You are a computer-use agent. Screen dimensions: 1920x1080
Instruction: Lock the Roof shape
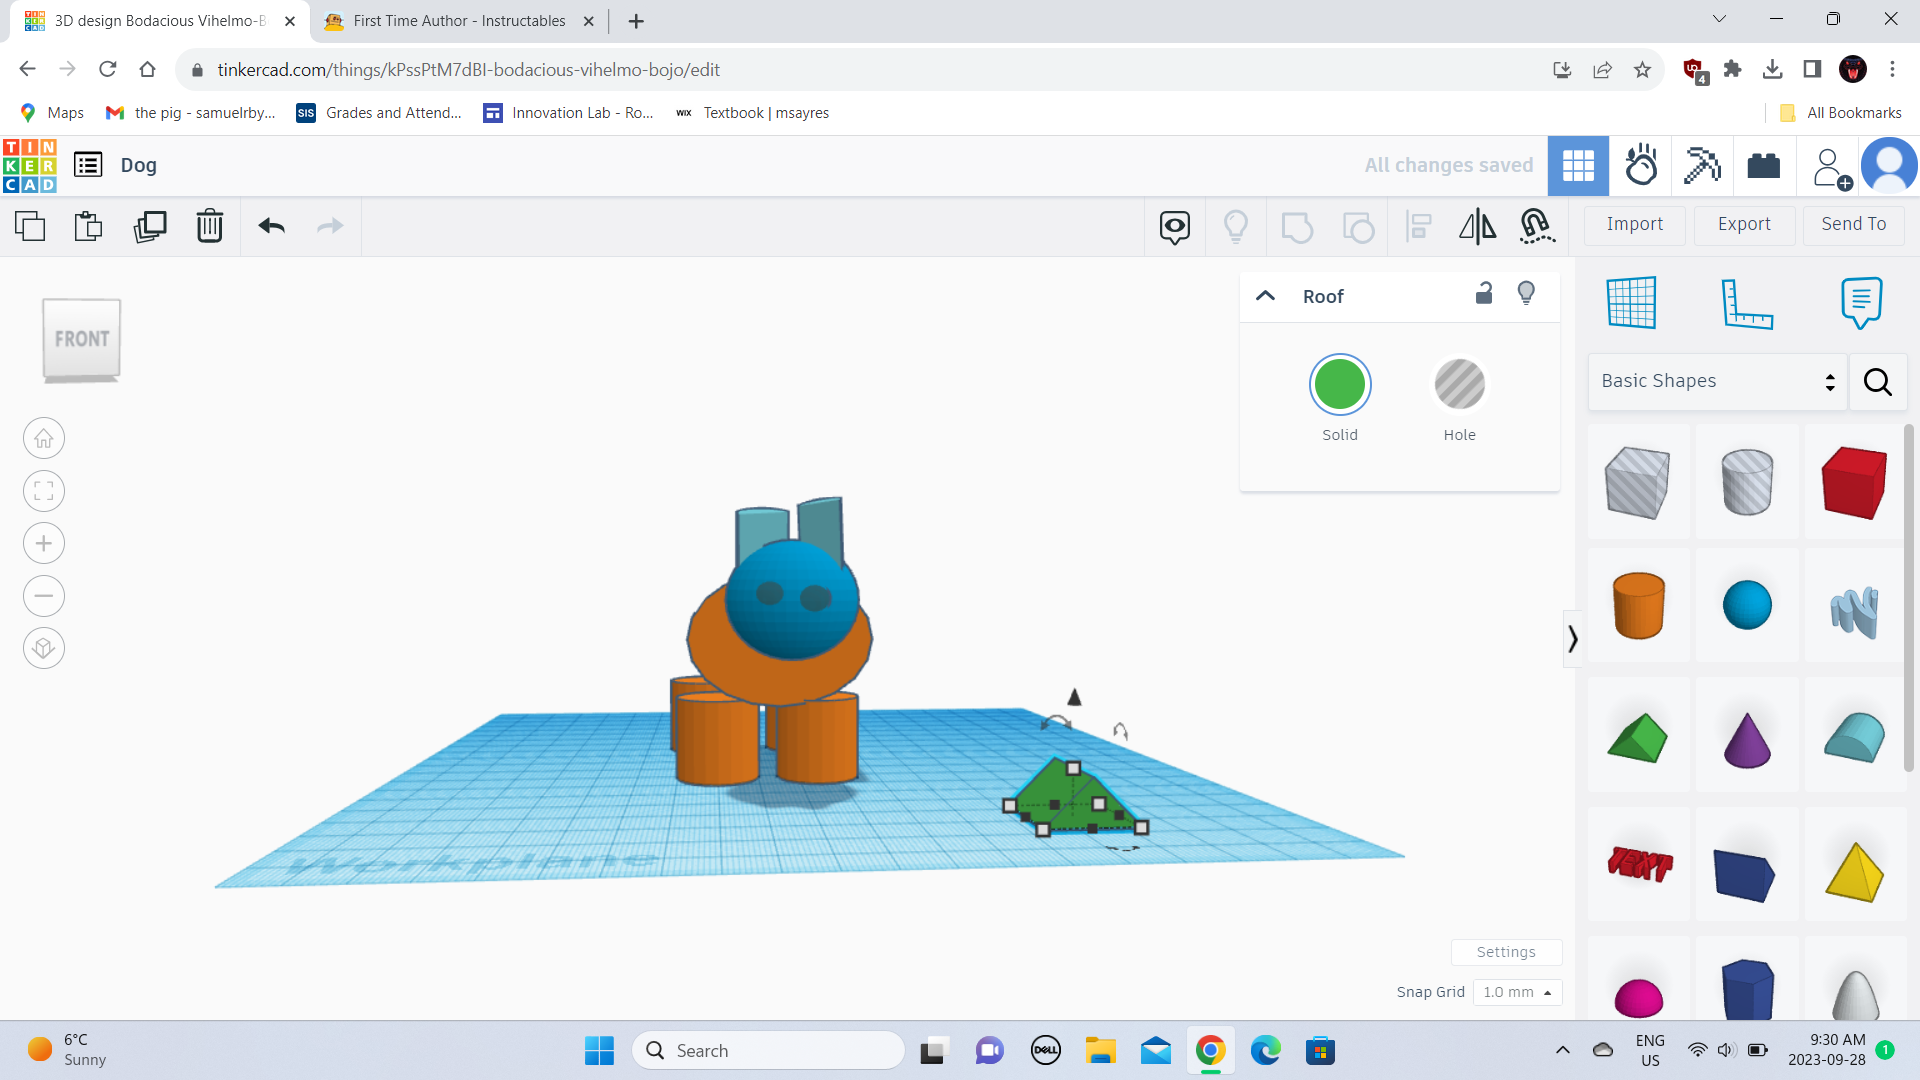tap(1484, 293)
